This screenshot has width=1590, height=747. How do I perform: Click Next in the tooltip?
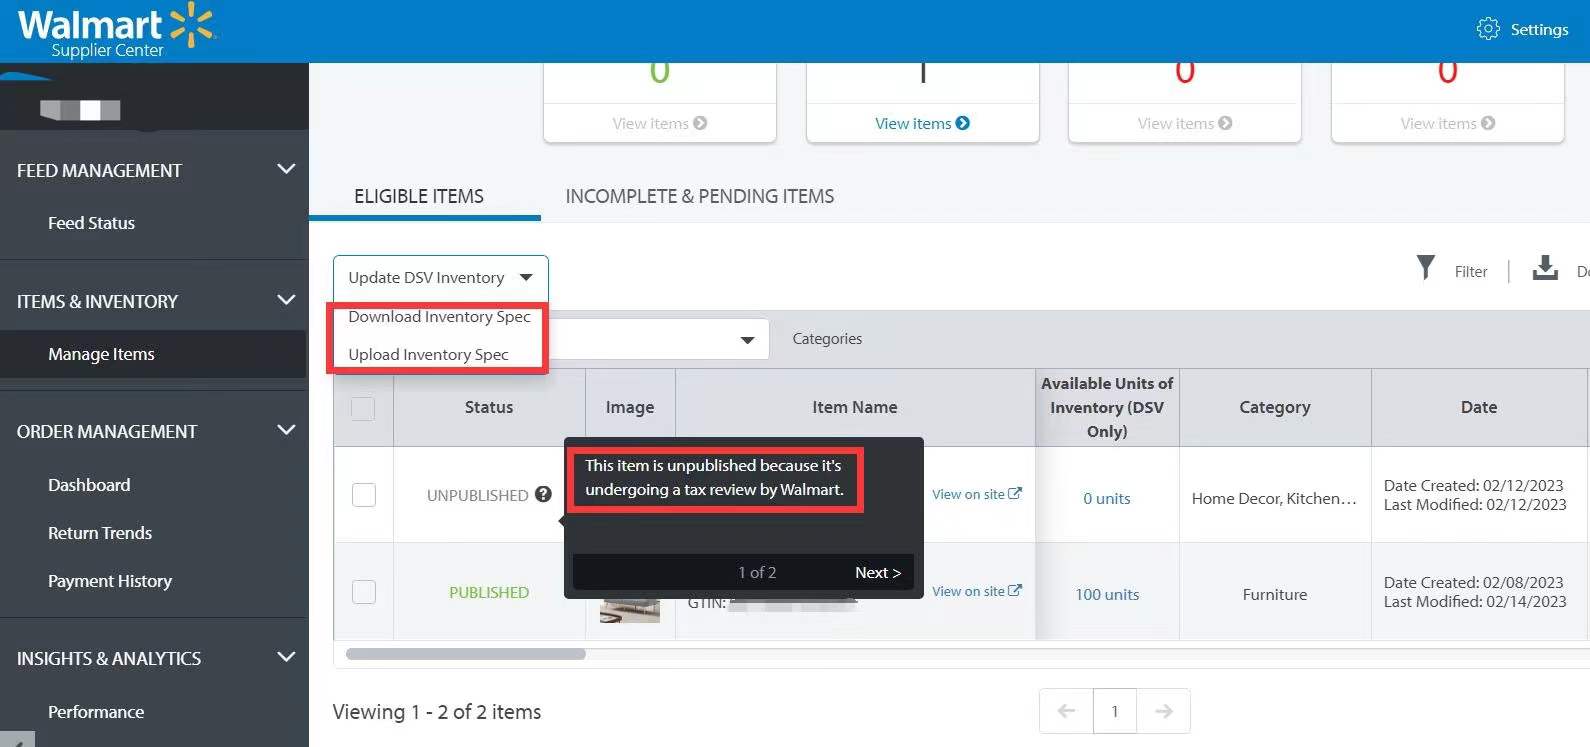point(878,573)
